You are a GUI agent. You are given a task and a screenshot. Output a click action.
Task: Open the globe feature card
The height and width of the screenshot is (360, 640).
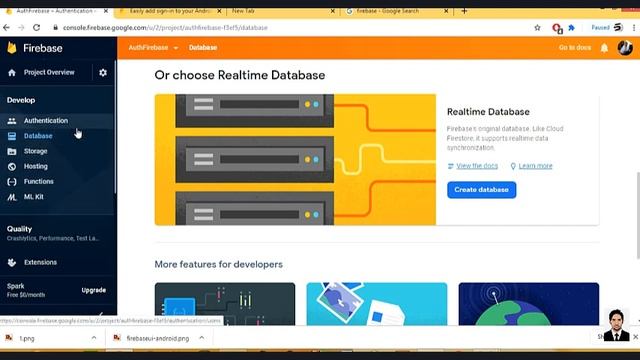(x=529, y=304)
